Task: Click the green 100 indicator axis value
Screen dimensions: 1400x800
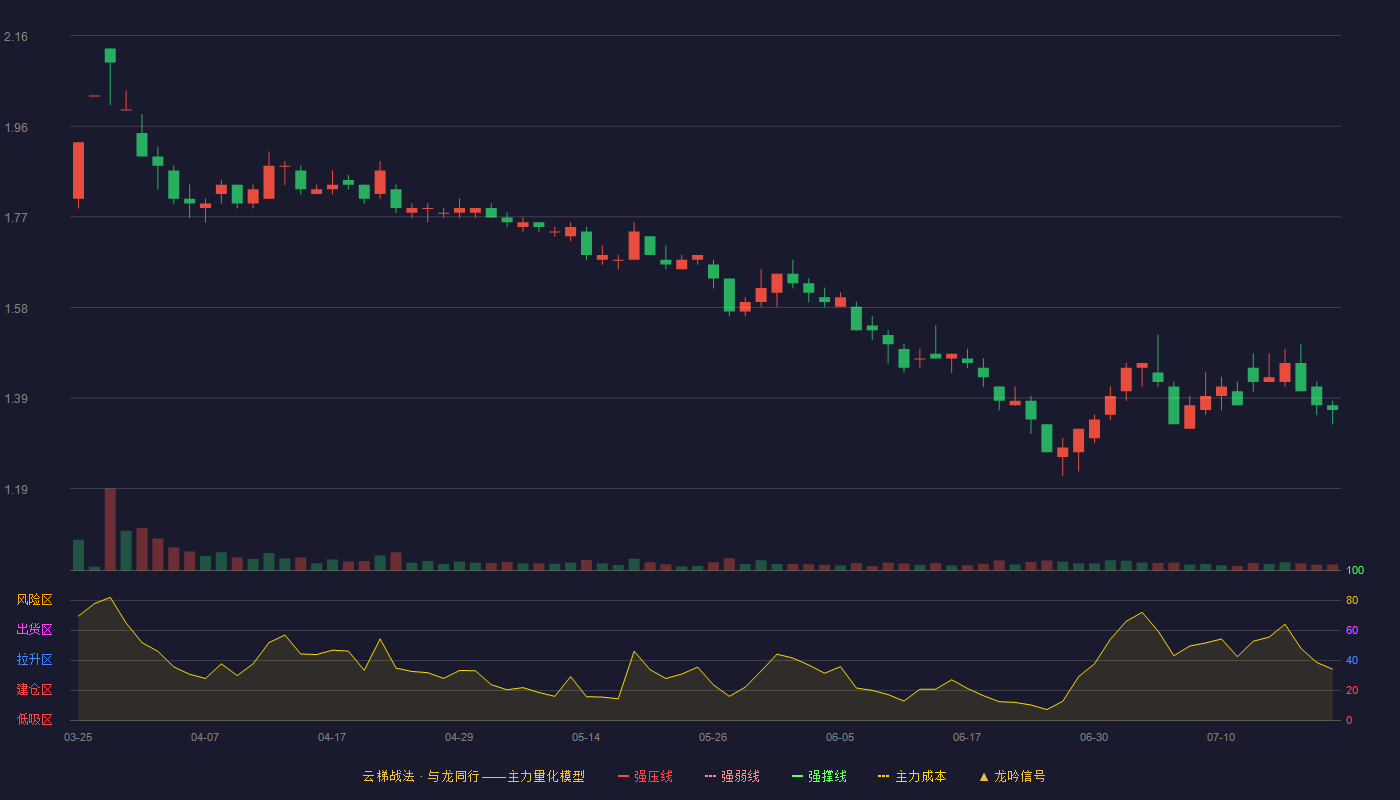Action: click(x=1355, y=570)
